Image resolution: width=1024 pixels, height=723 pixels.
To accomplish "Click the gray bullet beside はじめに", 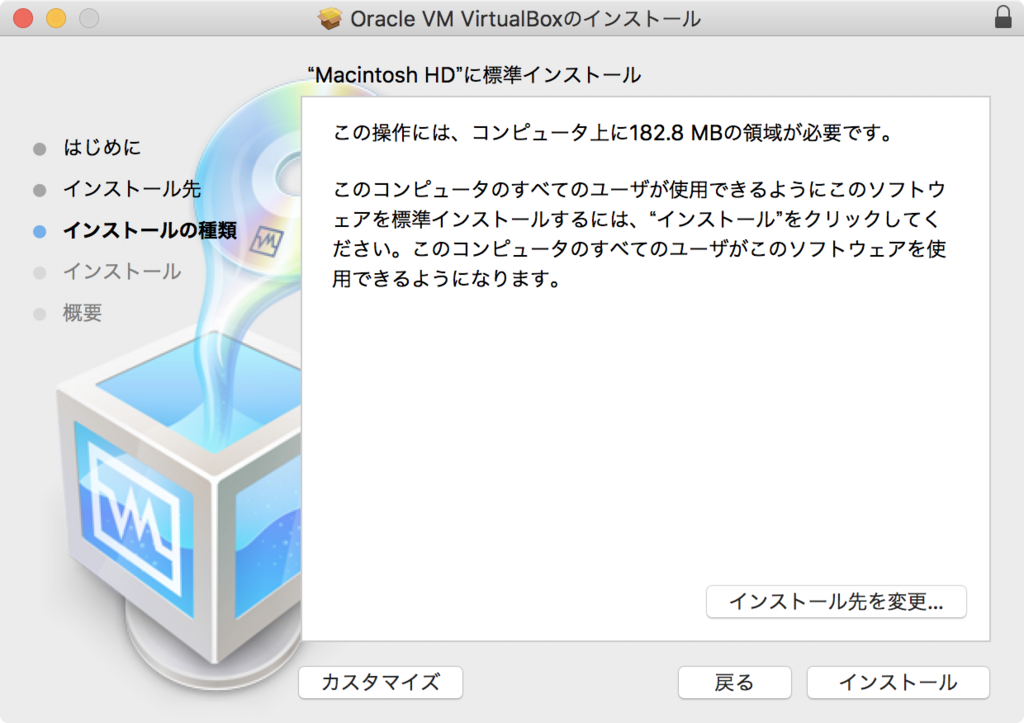I will 40,149.
